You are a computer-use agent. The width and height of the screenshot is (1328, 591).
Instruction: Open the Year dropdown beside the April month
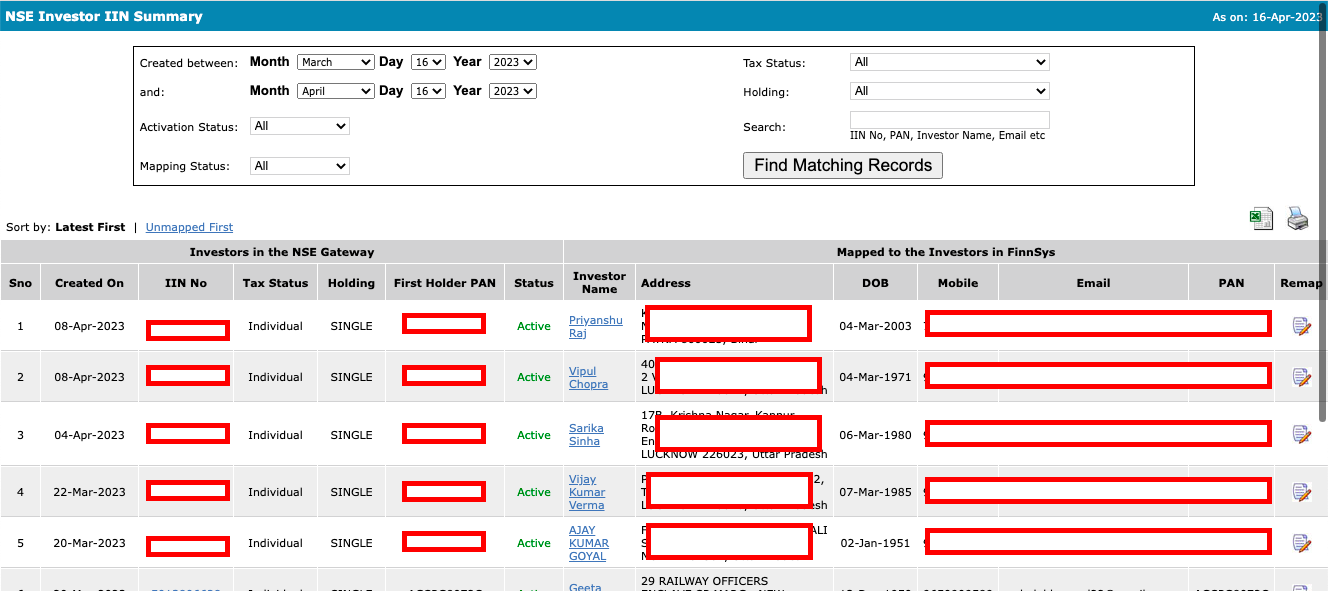point(513,91)
